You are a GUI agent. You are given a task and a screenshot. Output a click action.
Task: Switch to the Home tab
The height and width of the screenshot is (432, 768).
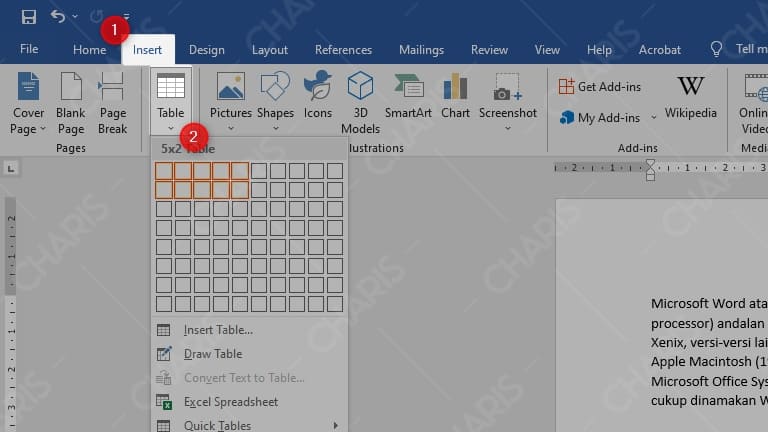click(90, 49)
